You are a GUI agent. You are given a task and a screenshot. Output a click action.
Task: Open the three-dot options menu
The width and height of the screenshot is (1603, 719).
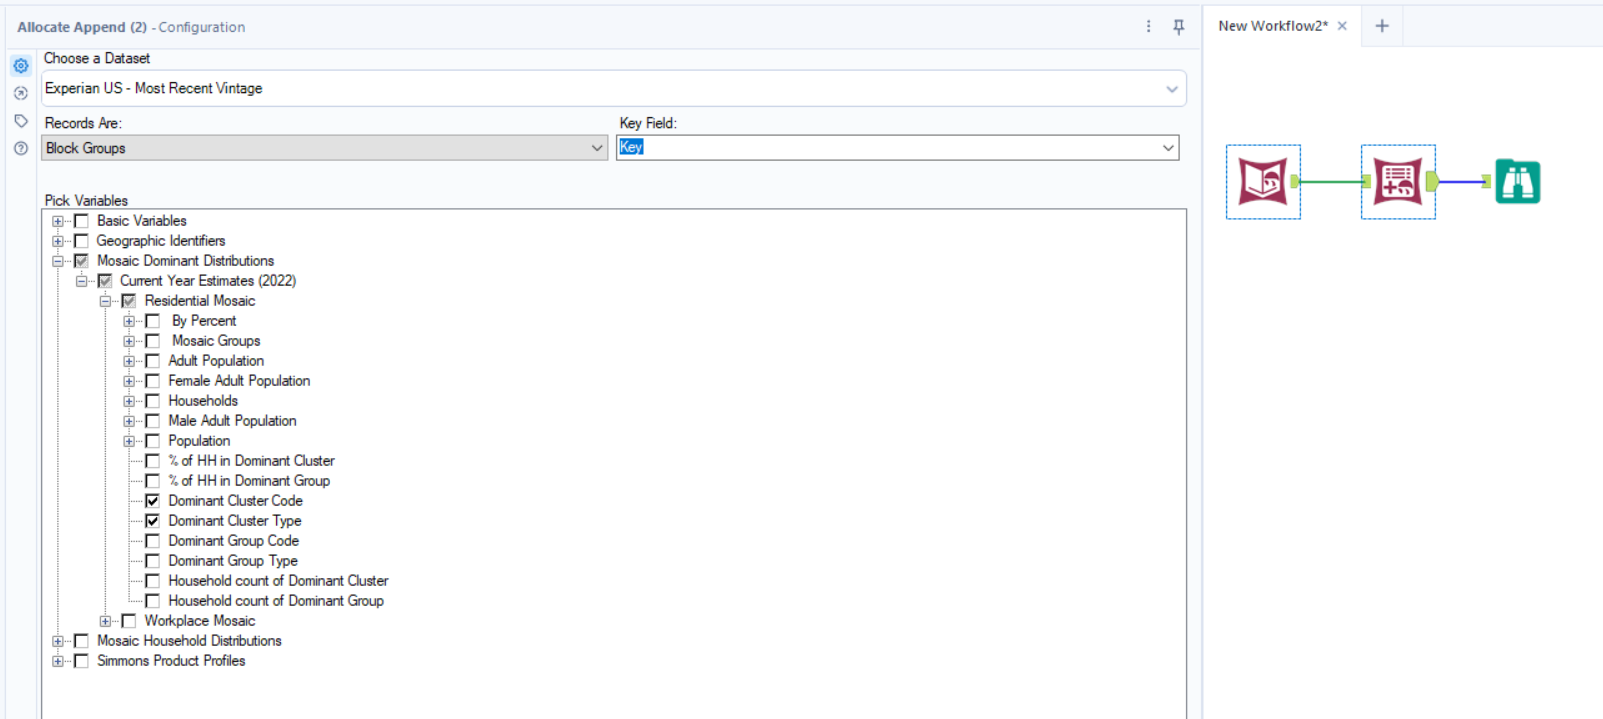click(1148, 27)
